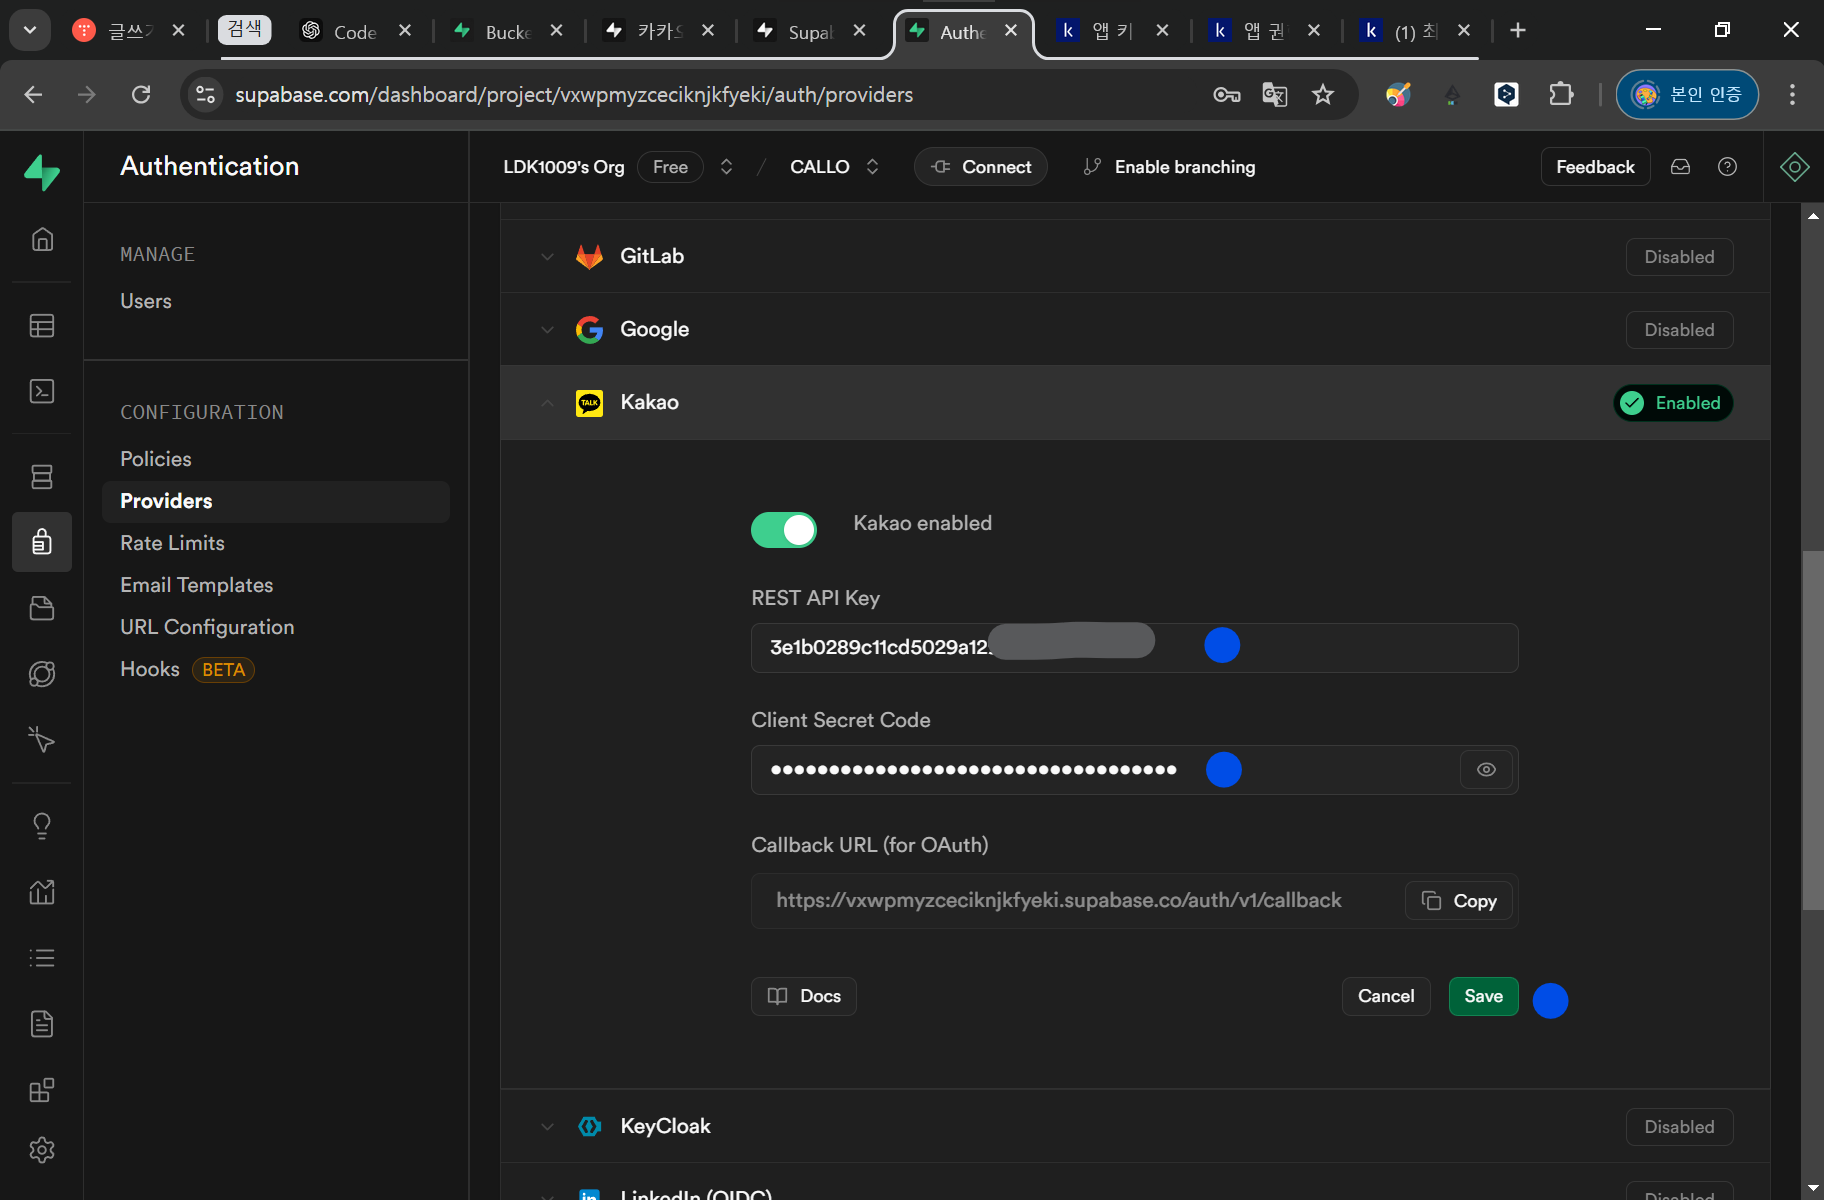Image resolution: width=1824 pixels, height=1200 pixels.
Task: Open a new browser tab
Action: click(1518, 30)
